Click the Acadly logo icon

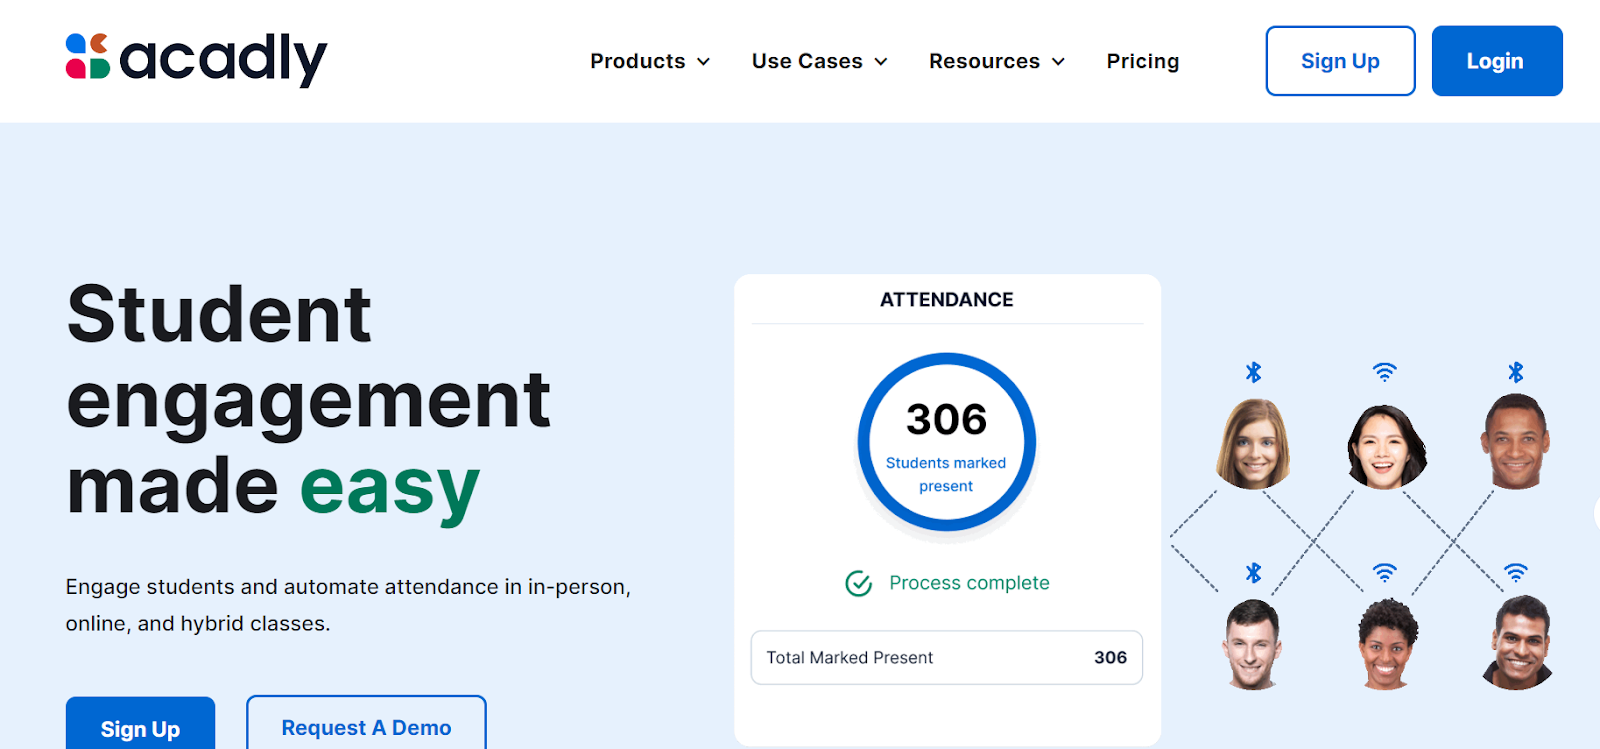(88, 56)
